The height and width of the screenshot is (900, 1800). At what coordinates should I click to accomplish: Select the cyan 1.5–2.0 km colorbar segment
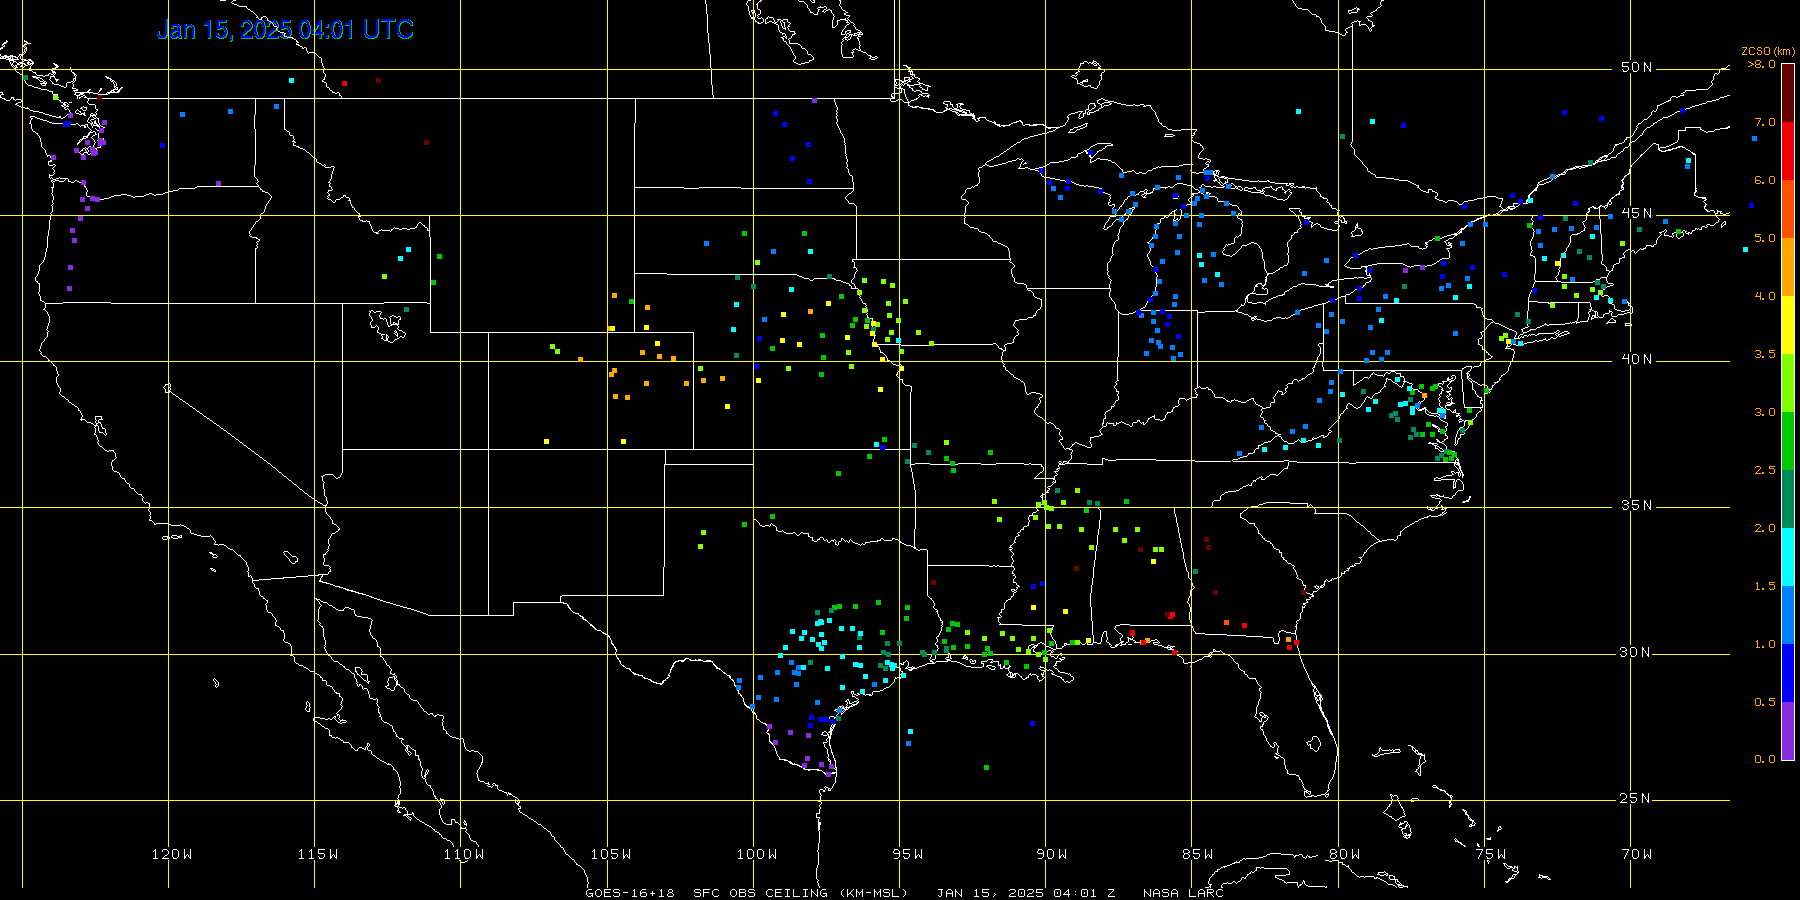click(1788, 557)
